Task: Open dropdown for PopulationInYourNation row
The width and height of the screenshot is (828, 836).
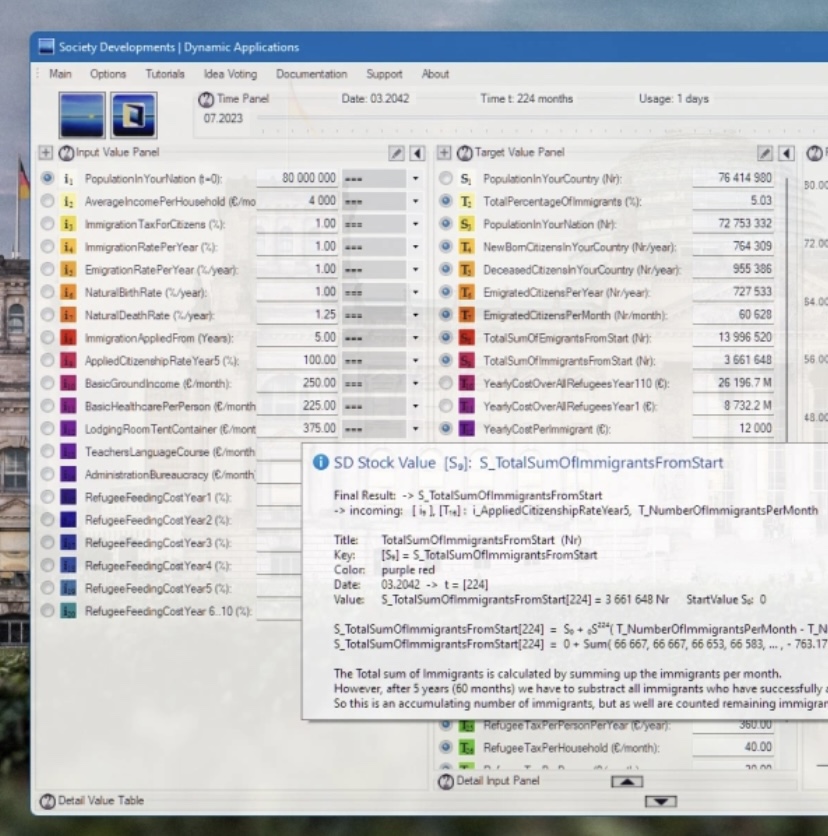Action: pyautogui.click(x=415, y=178)
